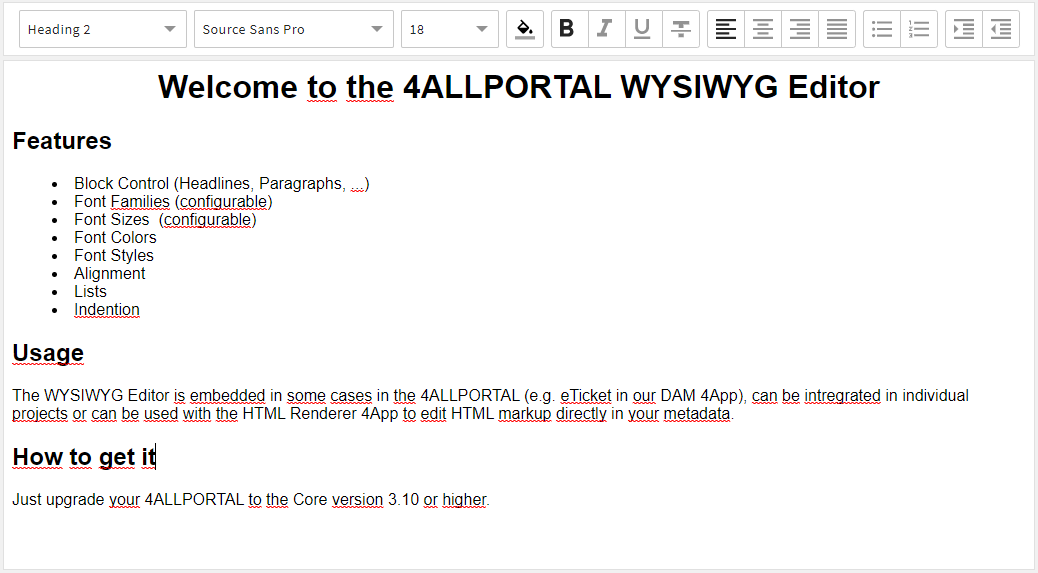Toggle bold formatting
This screenshot has height=573, width=1038.
(569, 29)
